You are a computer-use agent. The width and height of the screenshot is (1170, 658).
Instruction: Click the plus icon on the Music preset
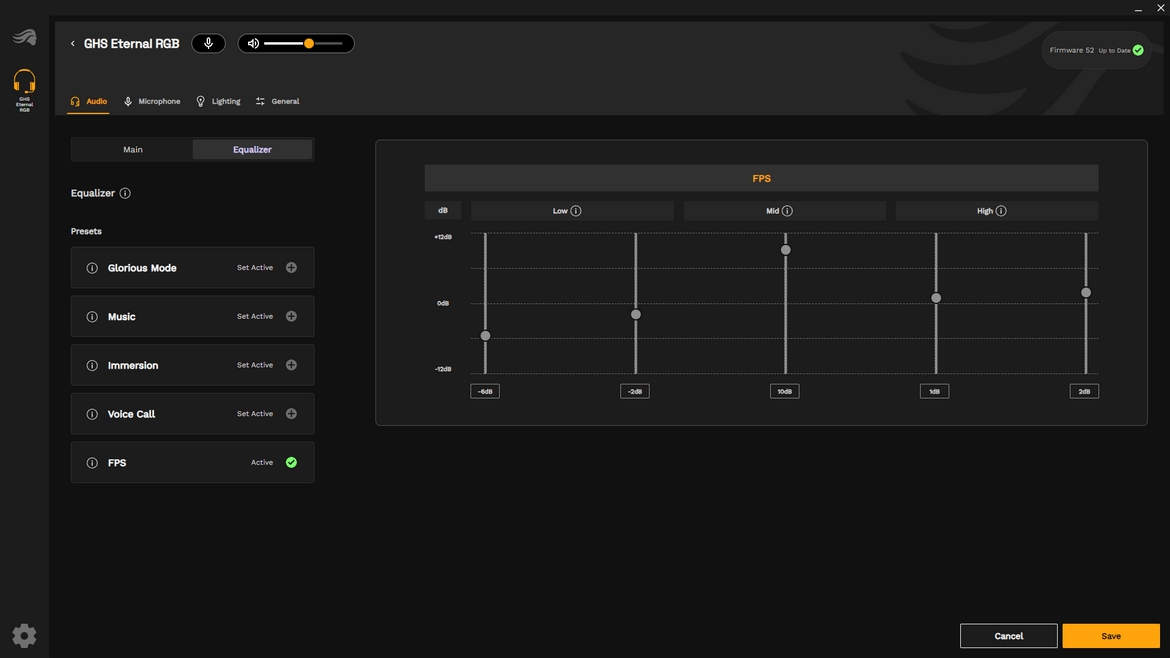[292, 316]
